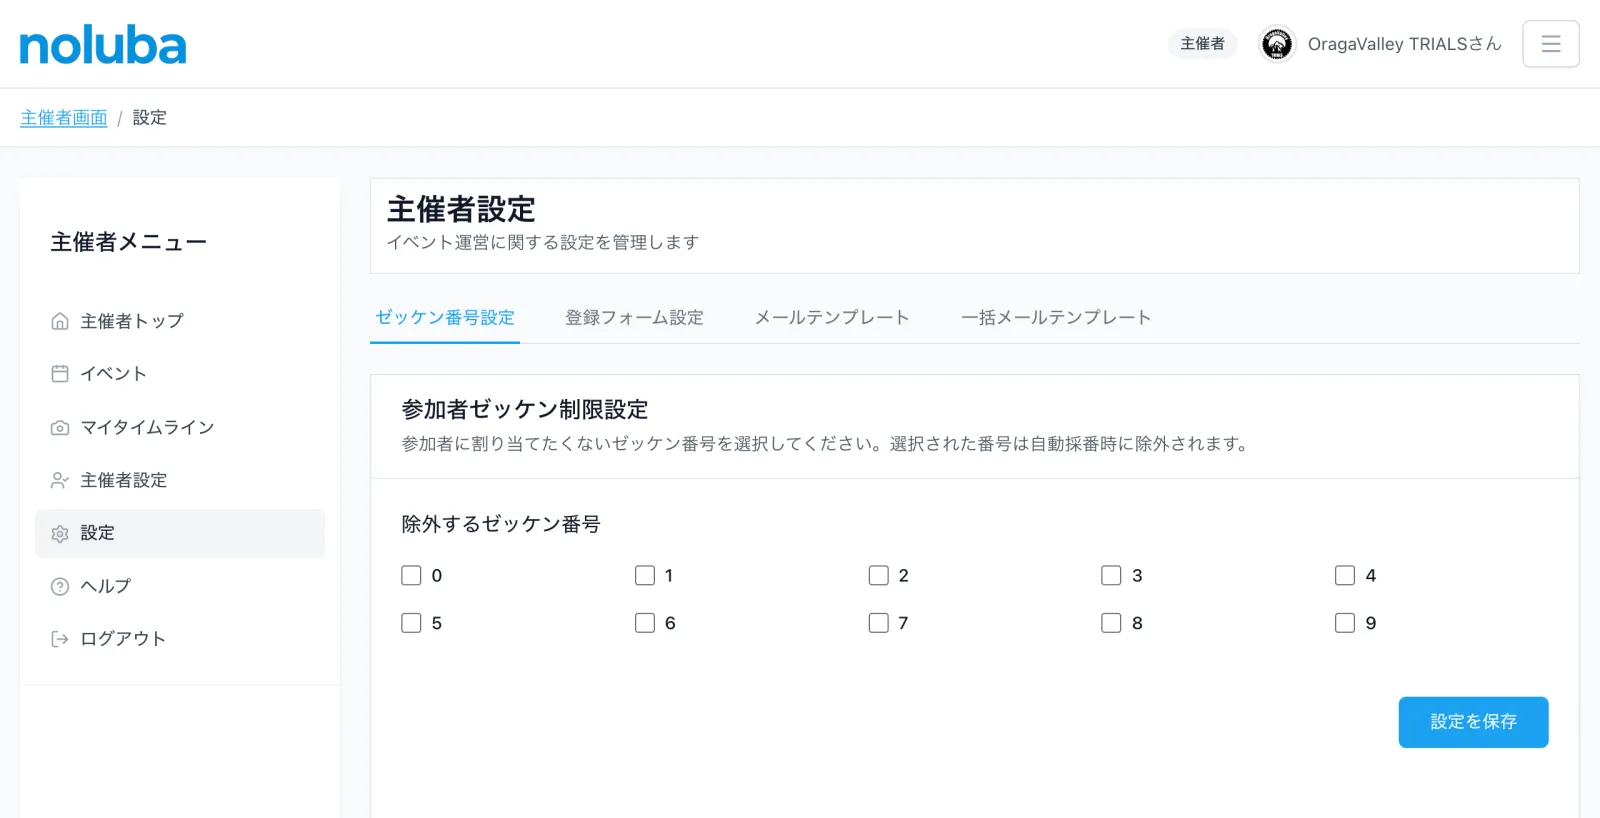Image resolution: width=1600 pixels, height=818 pixels.
Task: Click the noluba logo
Action: pyautogui.click(x=103, y=46)
